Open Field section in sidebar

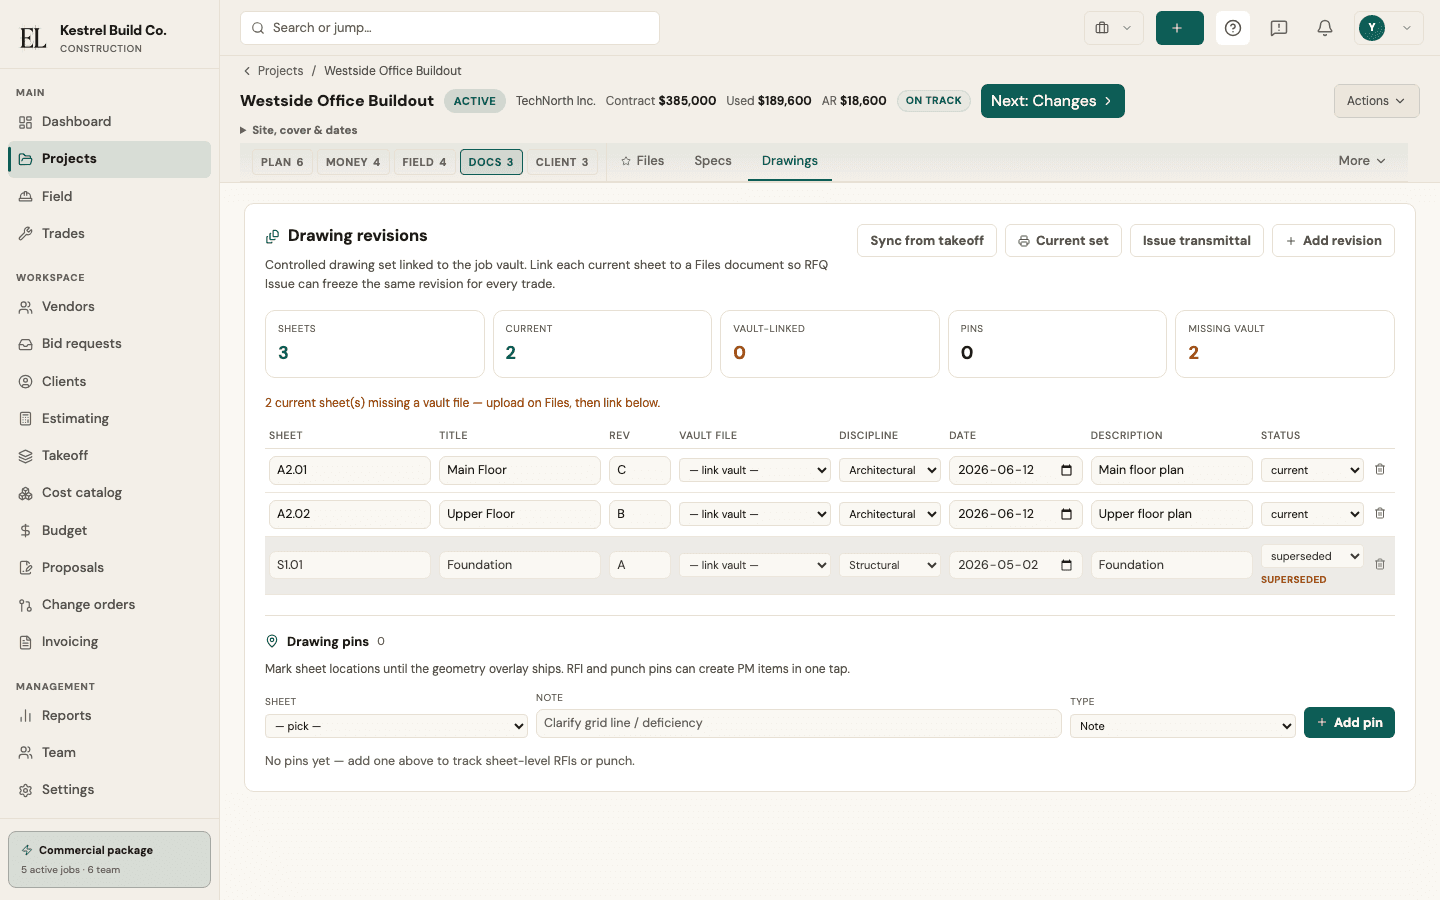(x=109, y=196)
